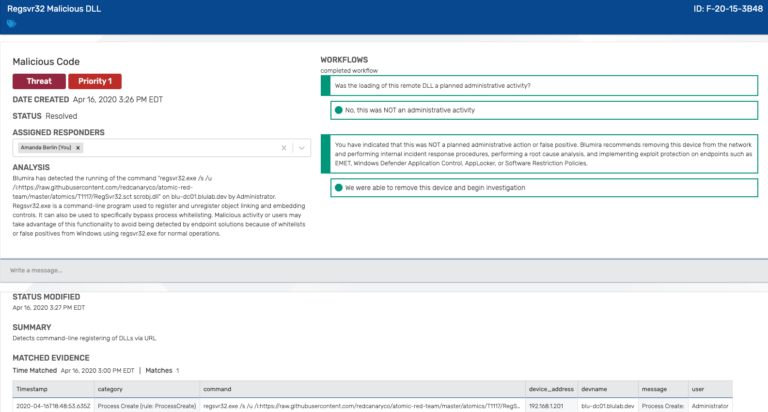Click the summary text about registering DLLs via URL

click(x=84, y=338)
